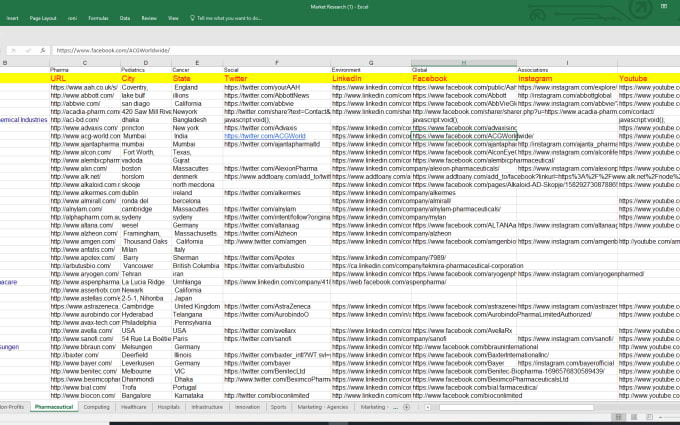The image size is (680, 425).
Task: Switch to the Computing sheet tab
Action: tap(97, 407)
